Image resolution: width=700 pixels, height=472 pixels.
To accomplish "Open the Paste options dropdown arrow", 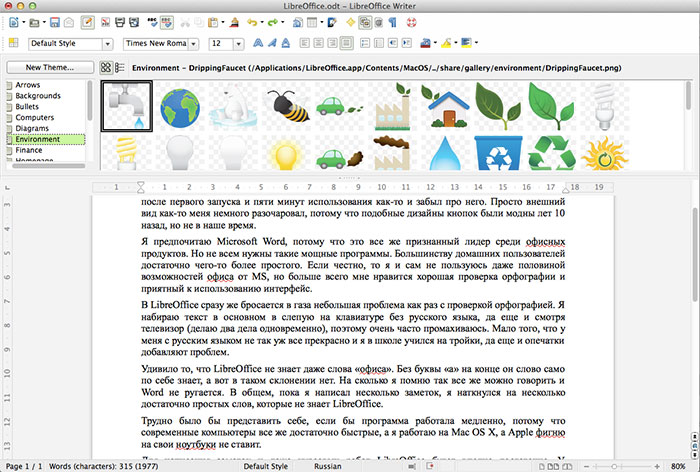I will (x=222, y=22).
